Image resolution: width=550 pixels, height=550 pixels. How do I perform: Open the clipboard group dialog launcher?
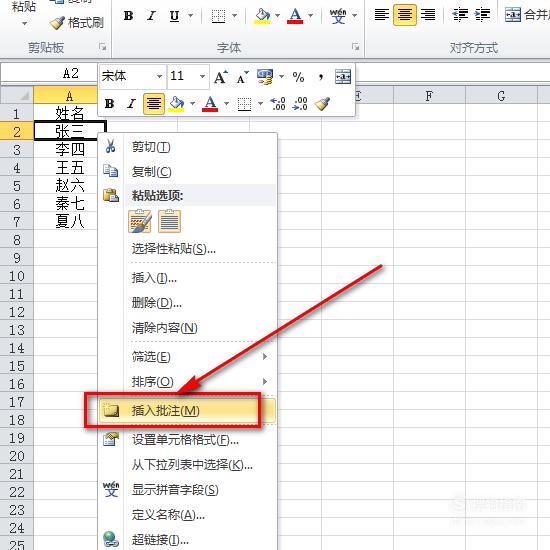click(x=102, y=47)
